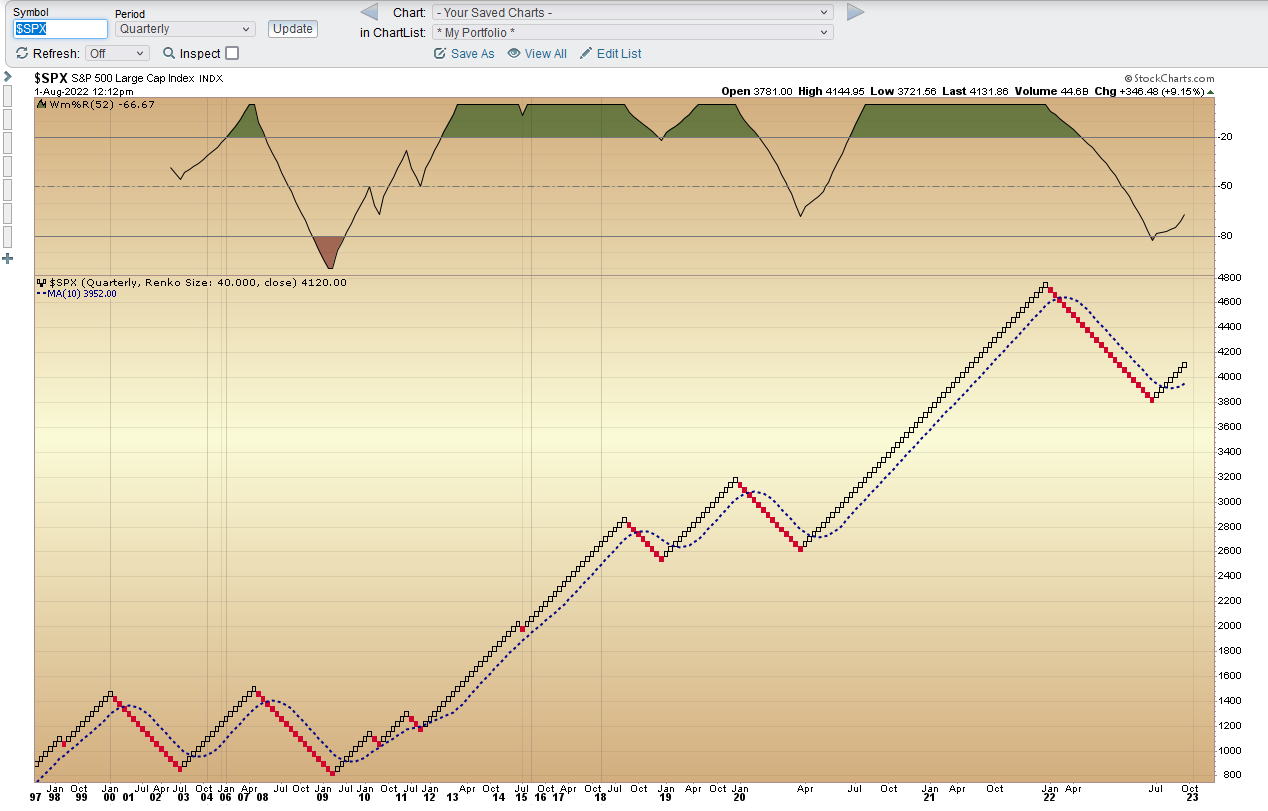Click the View All link

tap(545, 54)
